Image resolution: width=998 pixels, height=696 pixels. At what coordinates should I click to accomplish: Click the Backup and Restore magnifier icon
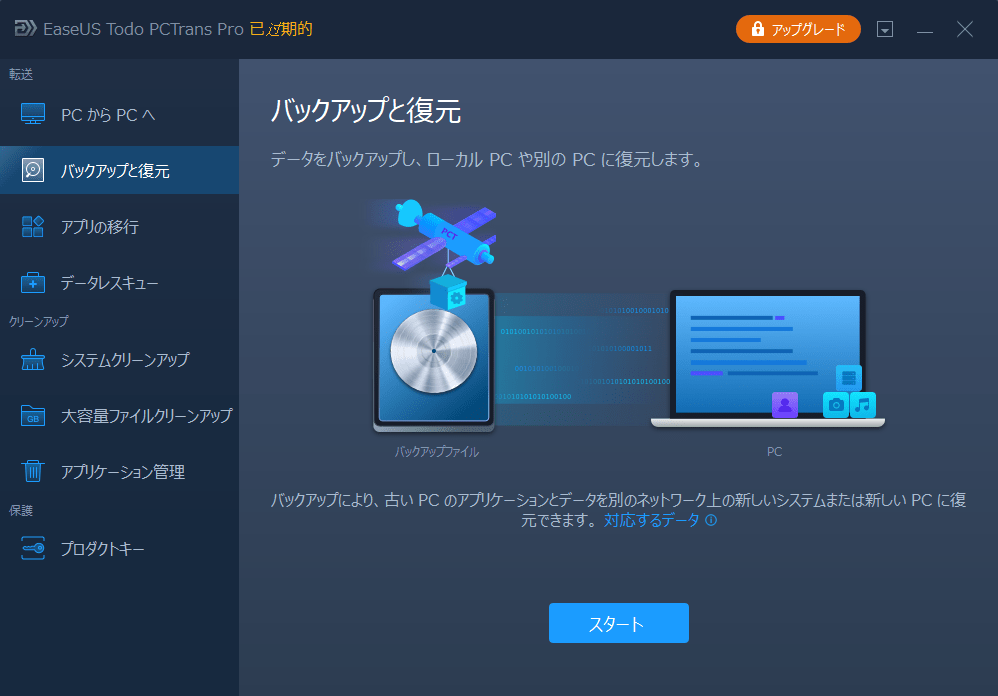[33, 169]
